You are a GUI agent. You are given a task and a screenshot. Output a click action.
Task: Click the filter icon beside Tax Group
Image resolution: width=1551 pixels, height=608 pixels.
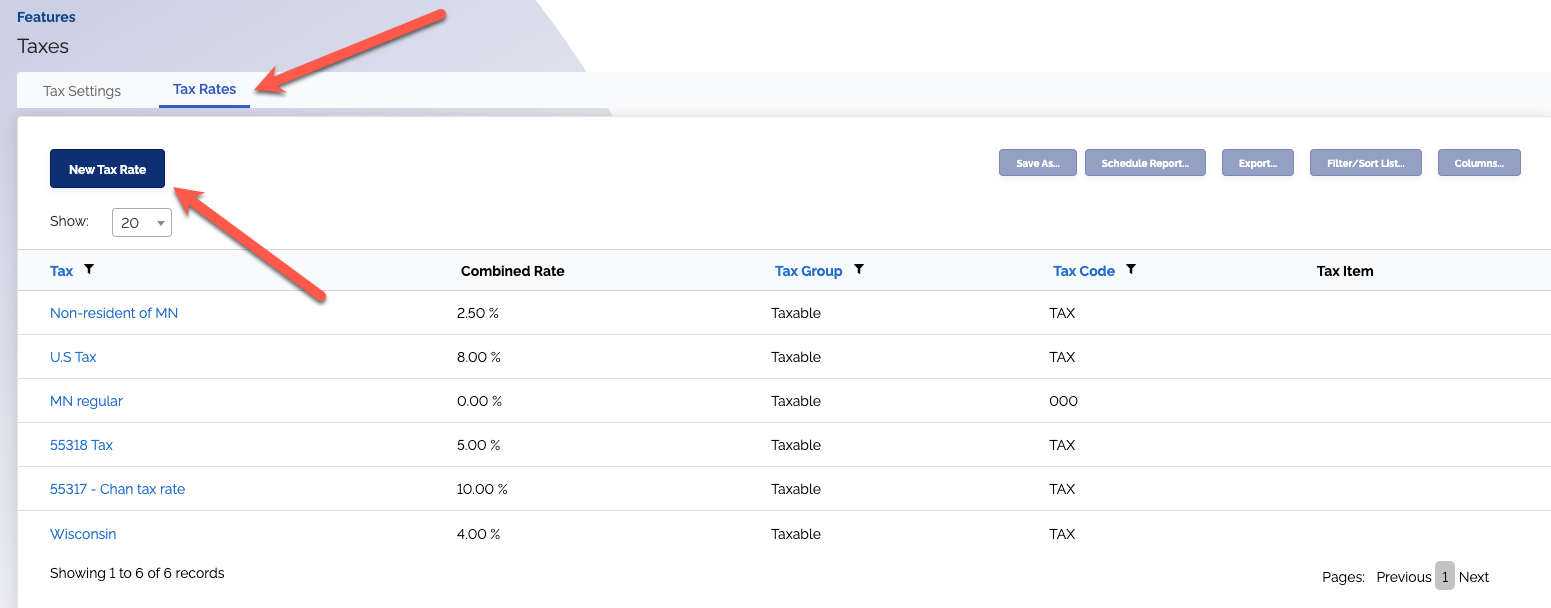coord(859,270)
